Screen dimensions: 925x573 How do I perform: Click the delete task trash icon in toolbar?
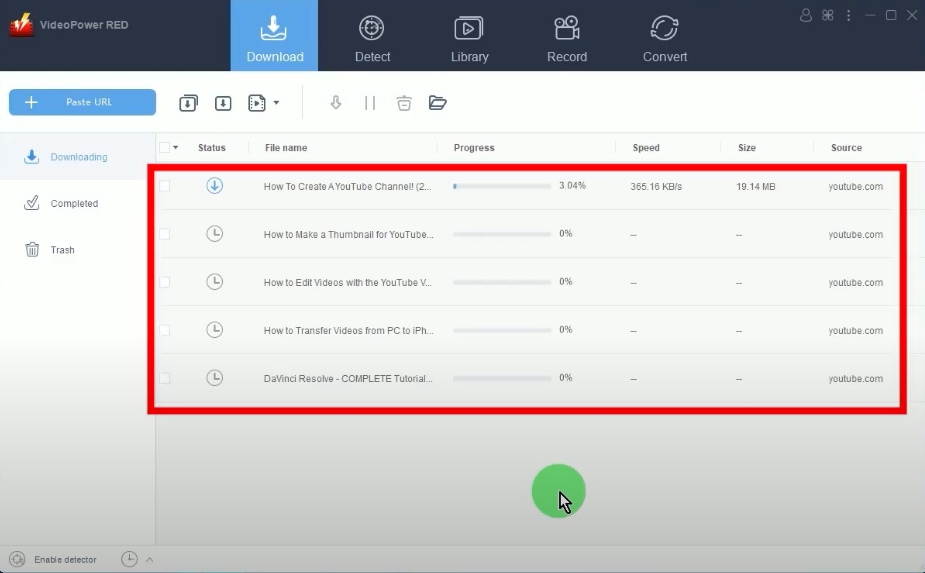(404, 103)
